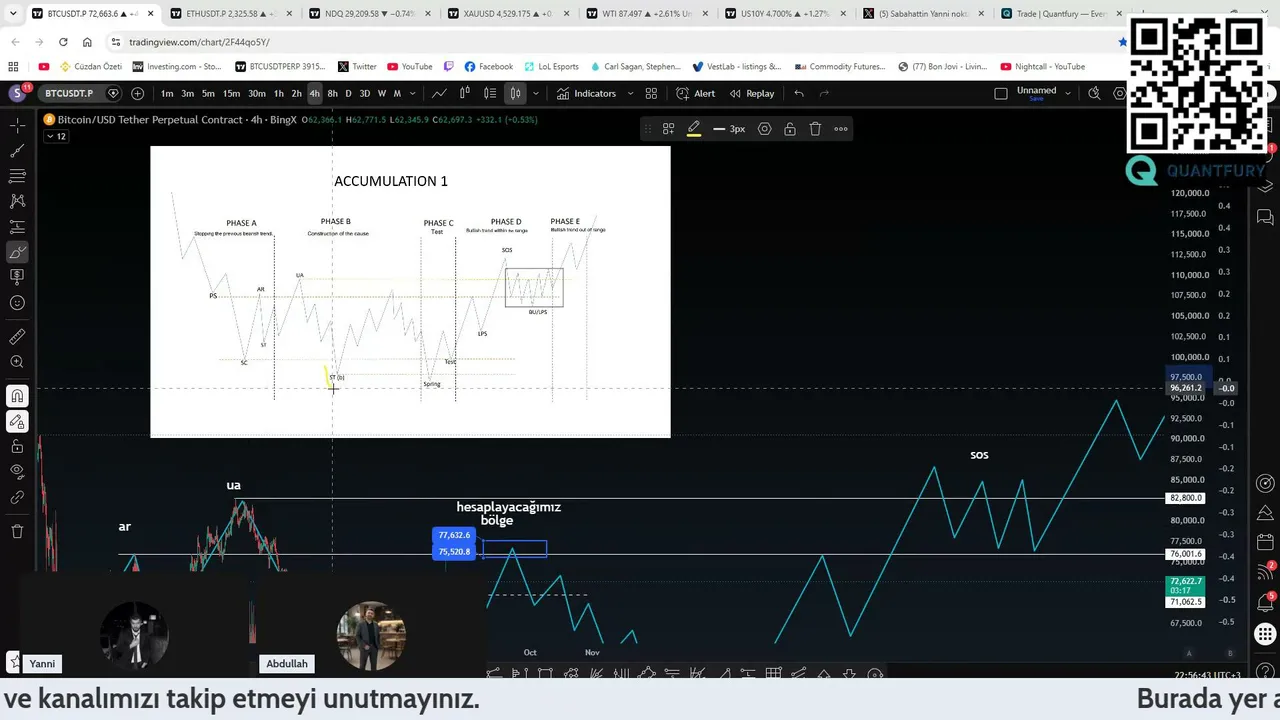This screenshot has width=1280, height=720.
Task: Open symbol search for BTCUSDT.P
Action: [69, 93]
